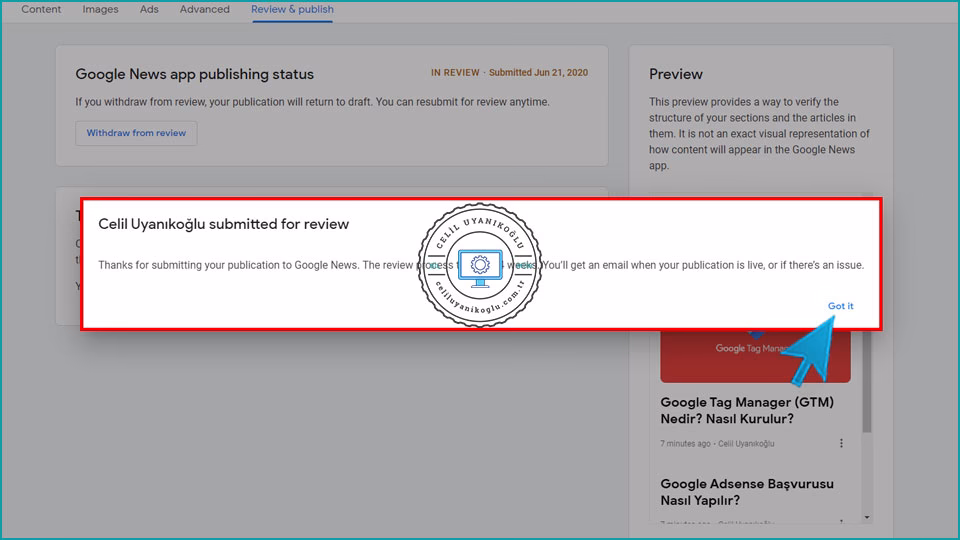Click the Review & publish tab
This screenshot has height=540, width=960.
coord(292,10)
